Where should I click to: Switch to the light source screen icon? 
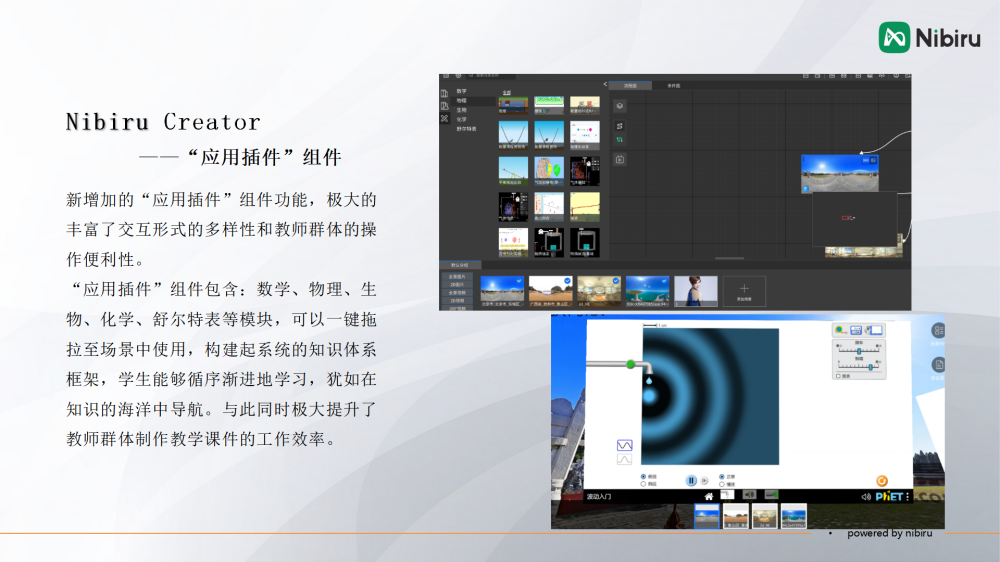[772, 494]
